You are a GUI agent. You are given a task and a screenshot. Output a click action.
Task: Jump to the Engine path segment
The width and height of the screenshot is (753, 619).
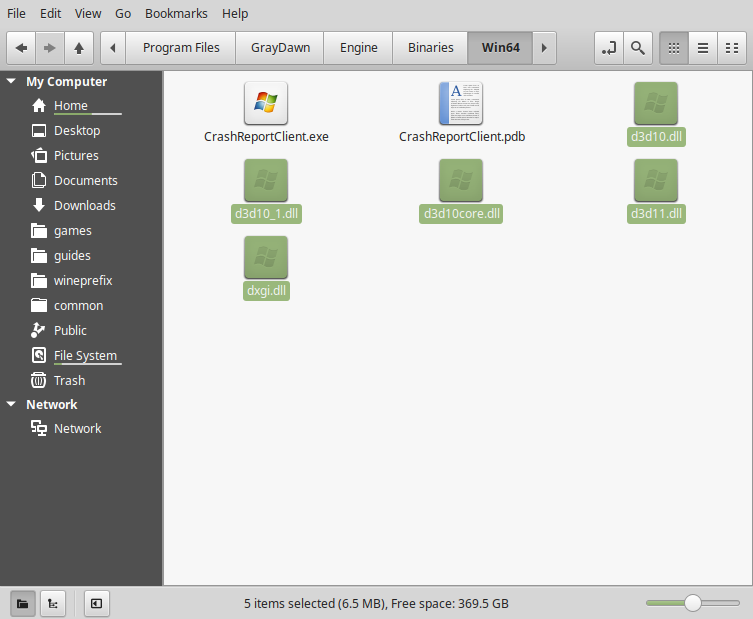click(359, 48)
